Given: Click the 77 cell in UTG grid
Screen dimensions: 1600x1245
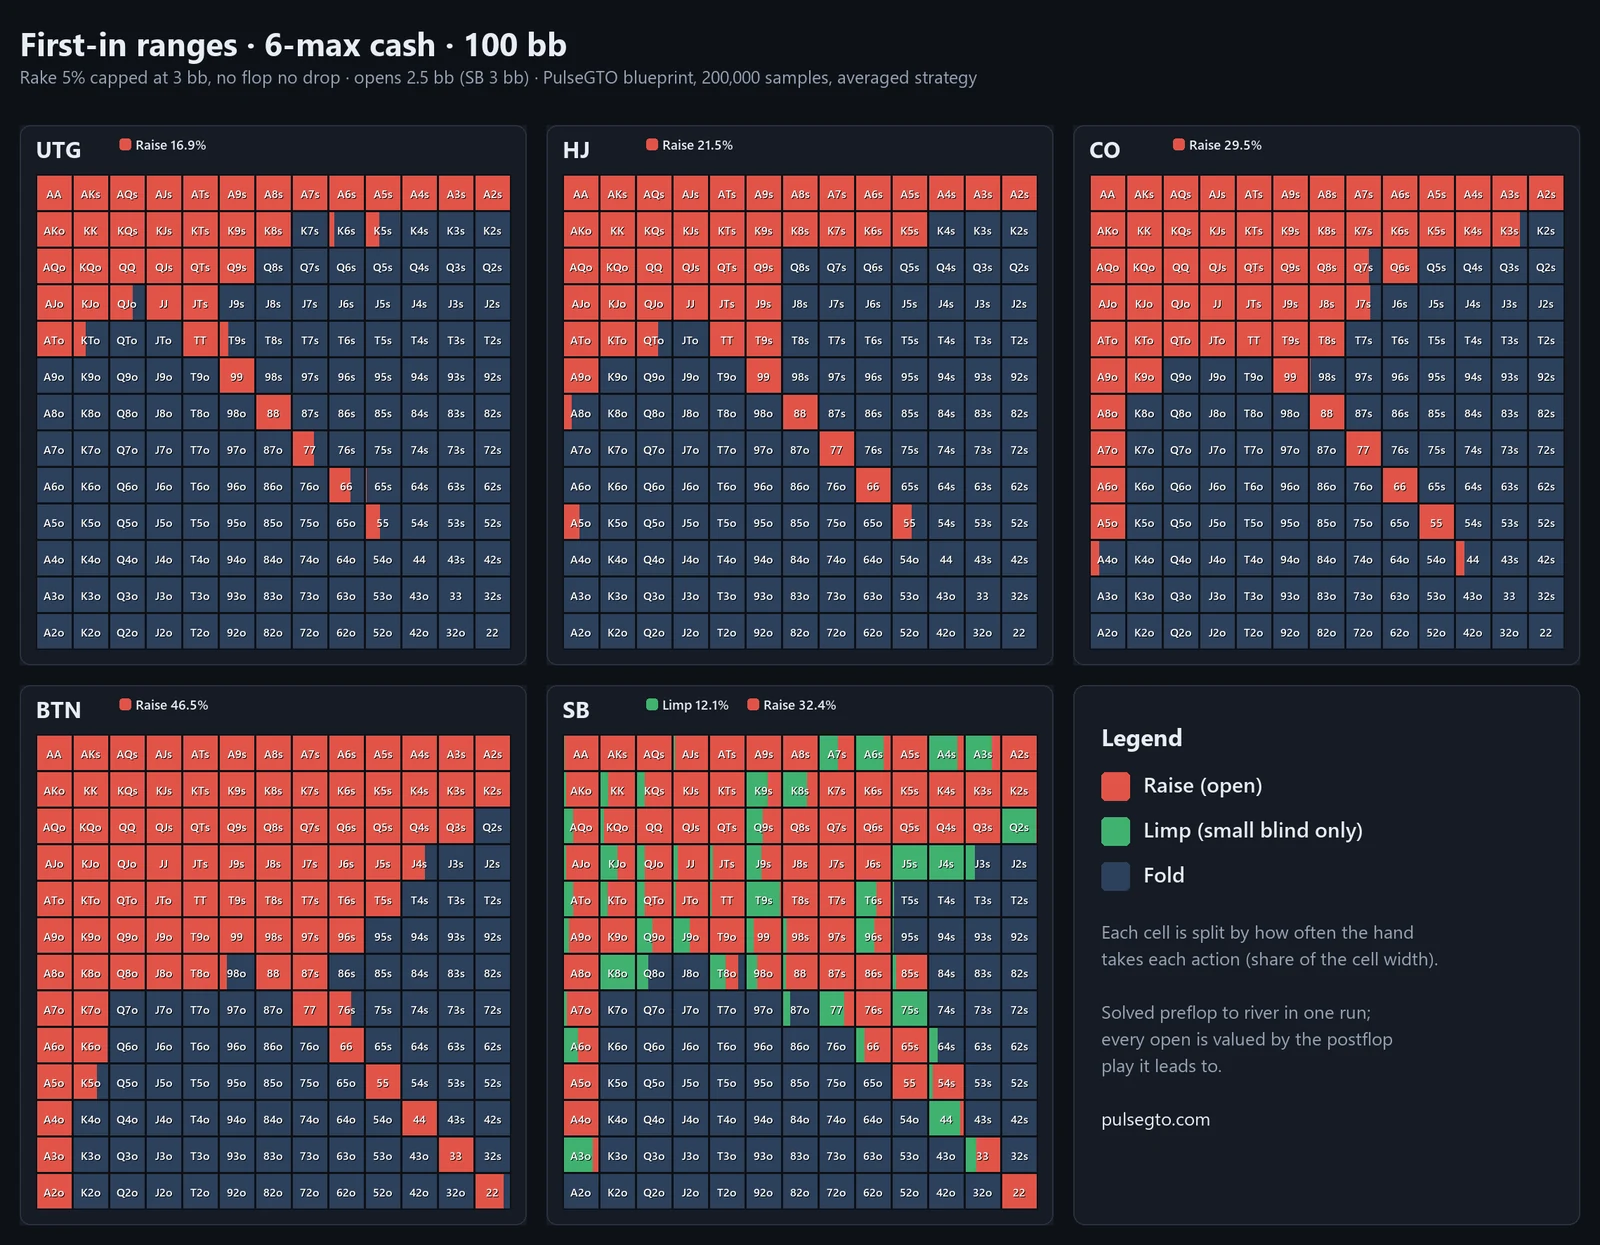Looking at the screenshot, I should tap(310, 450).
